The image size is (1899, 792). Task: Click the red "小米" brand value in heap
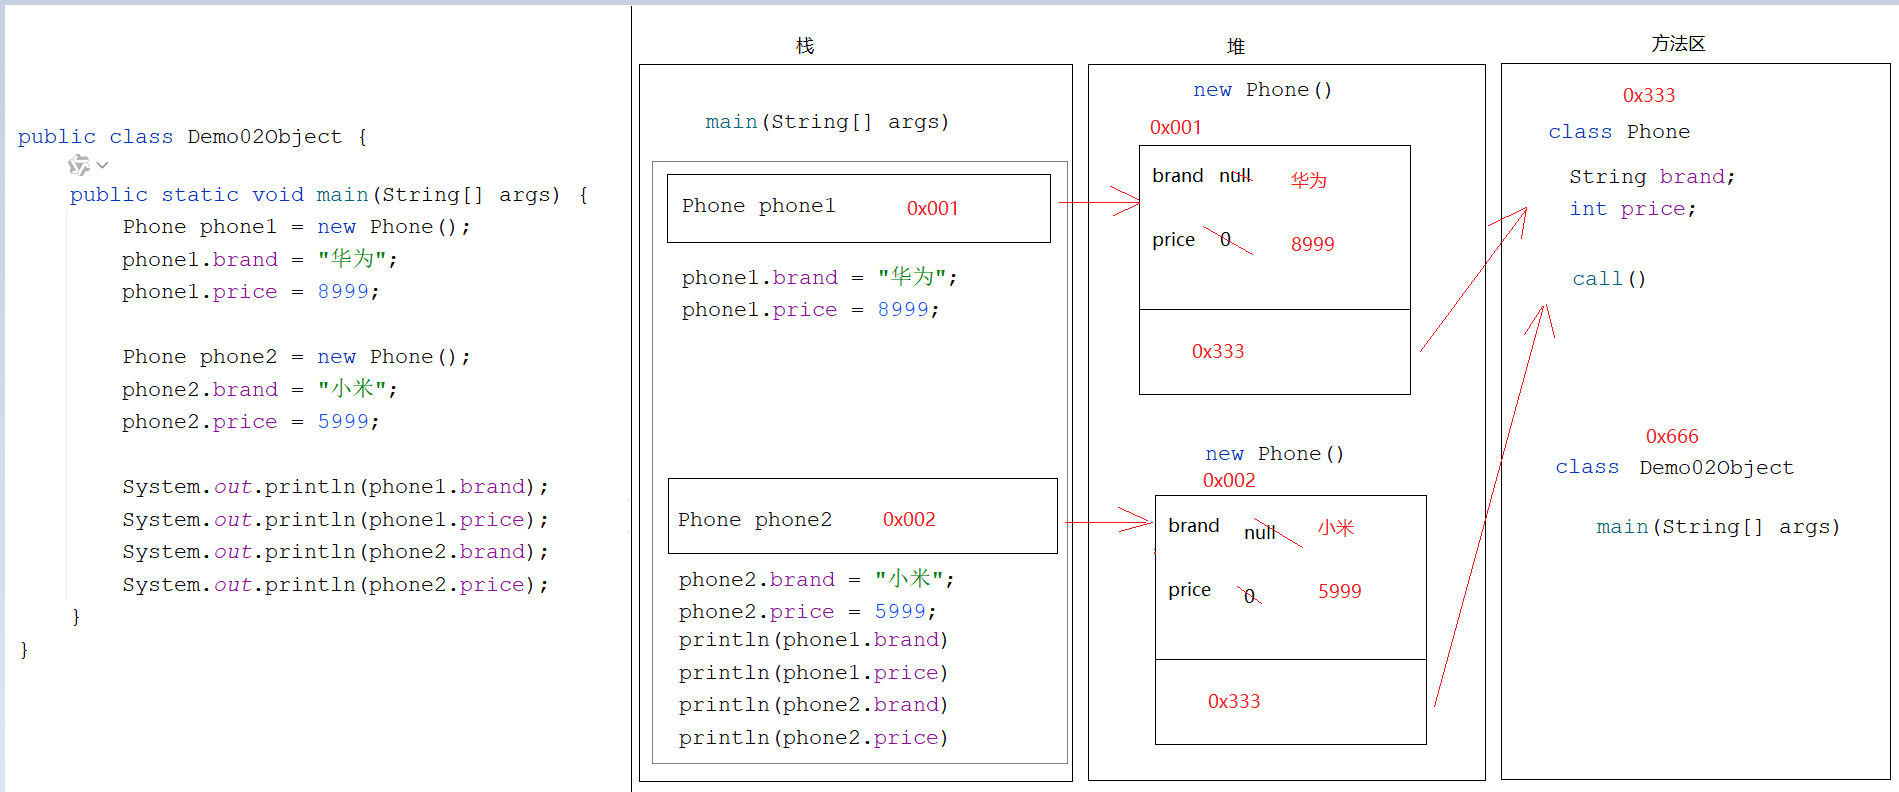click(1335, 528)
